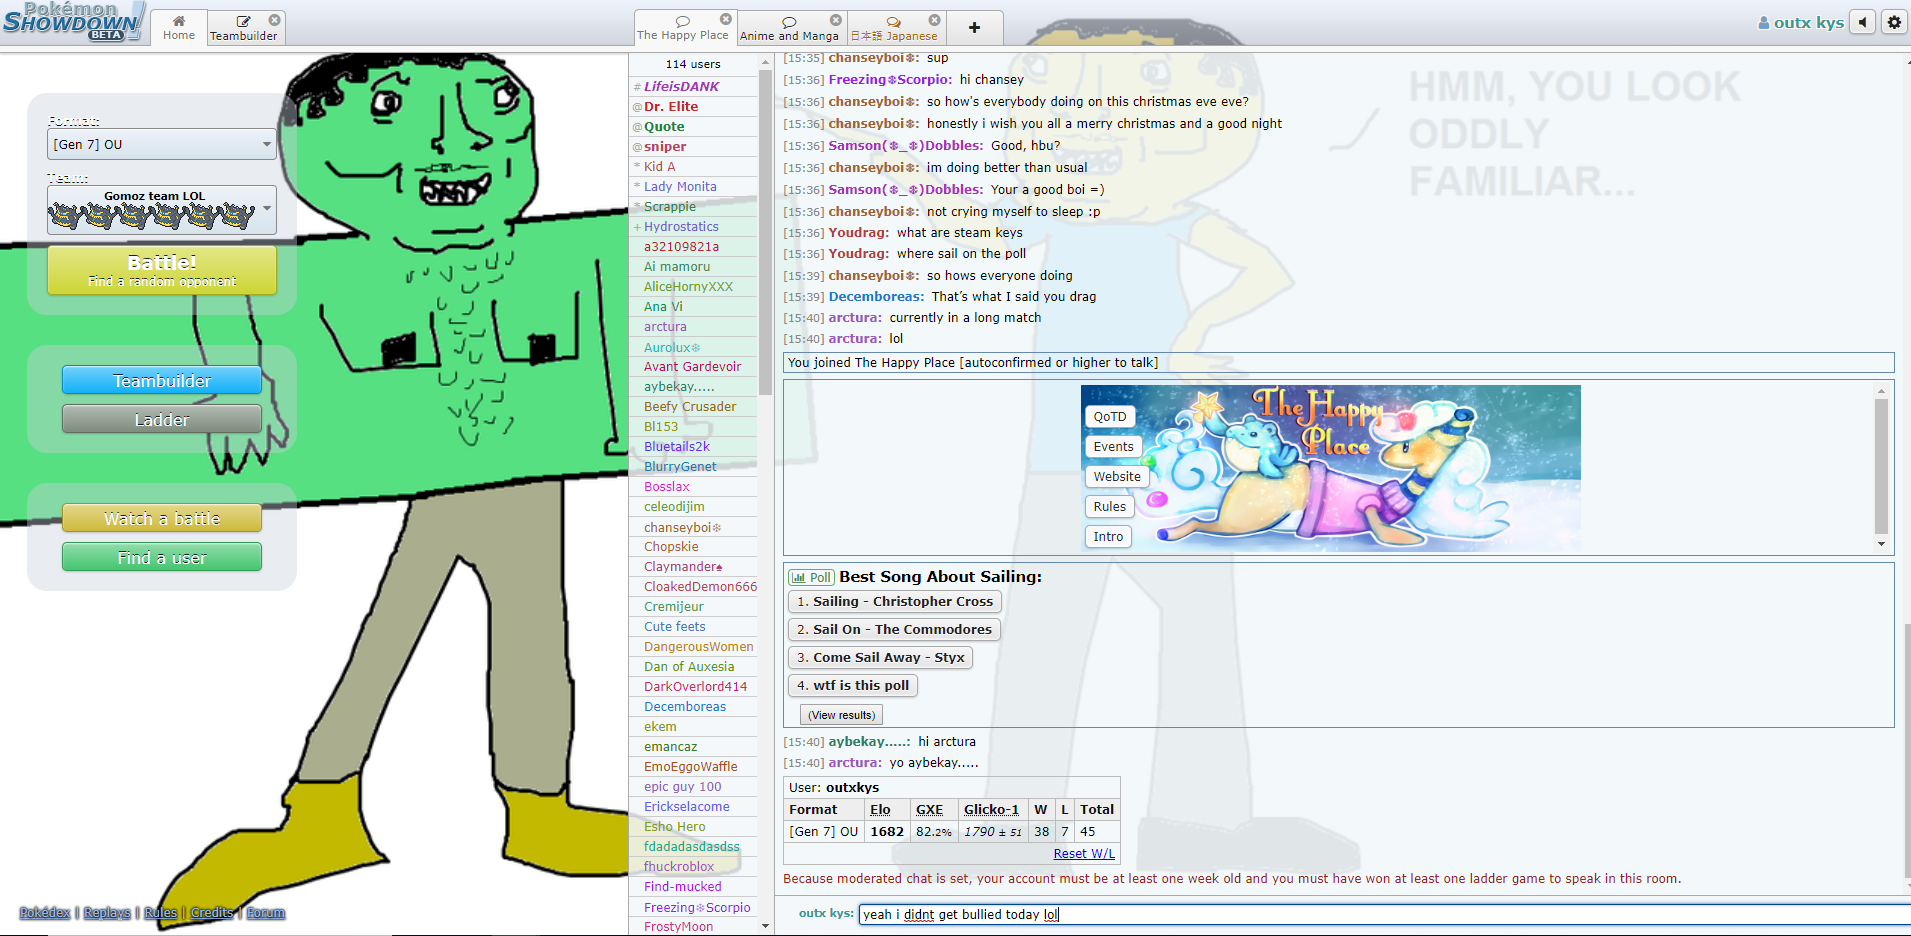This screenshot has width=1911, height=936.
Task: Click the (View results) poll button
Action: point(842,715)
